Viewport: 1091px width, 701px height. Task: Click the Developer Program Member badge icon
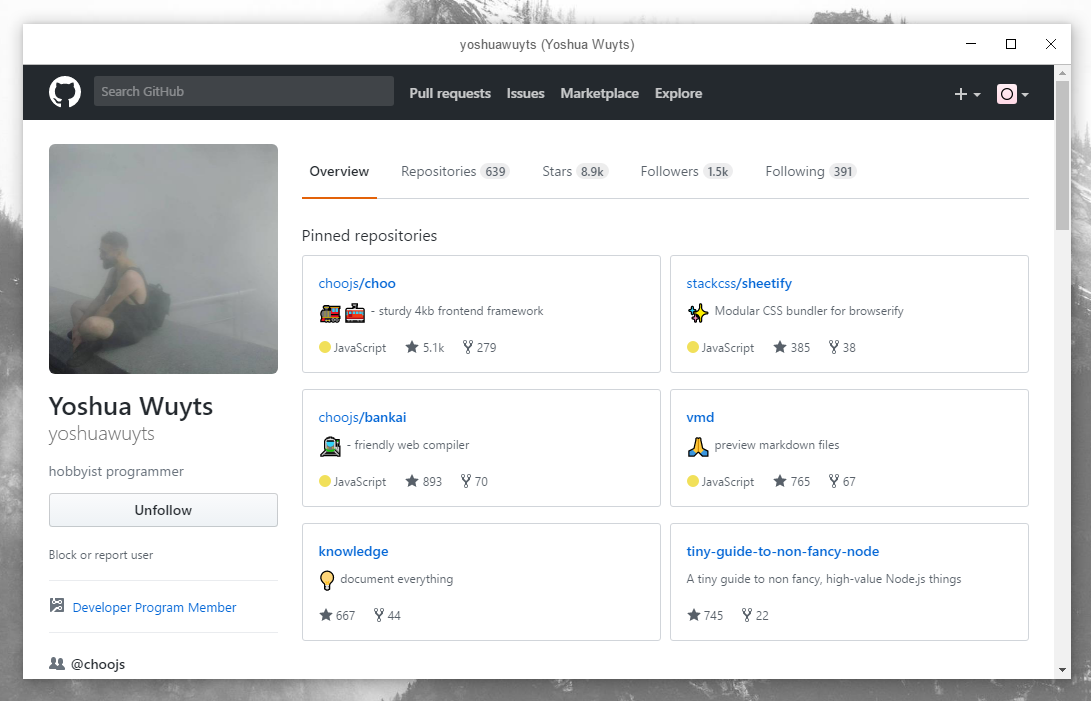(x=56, y=606)
